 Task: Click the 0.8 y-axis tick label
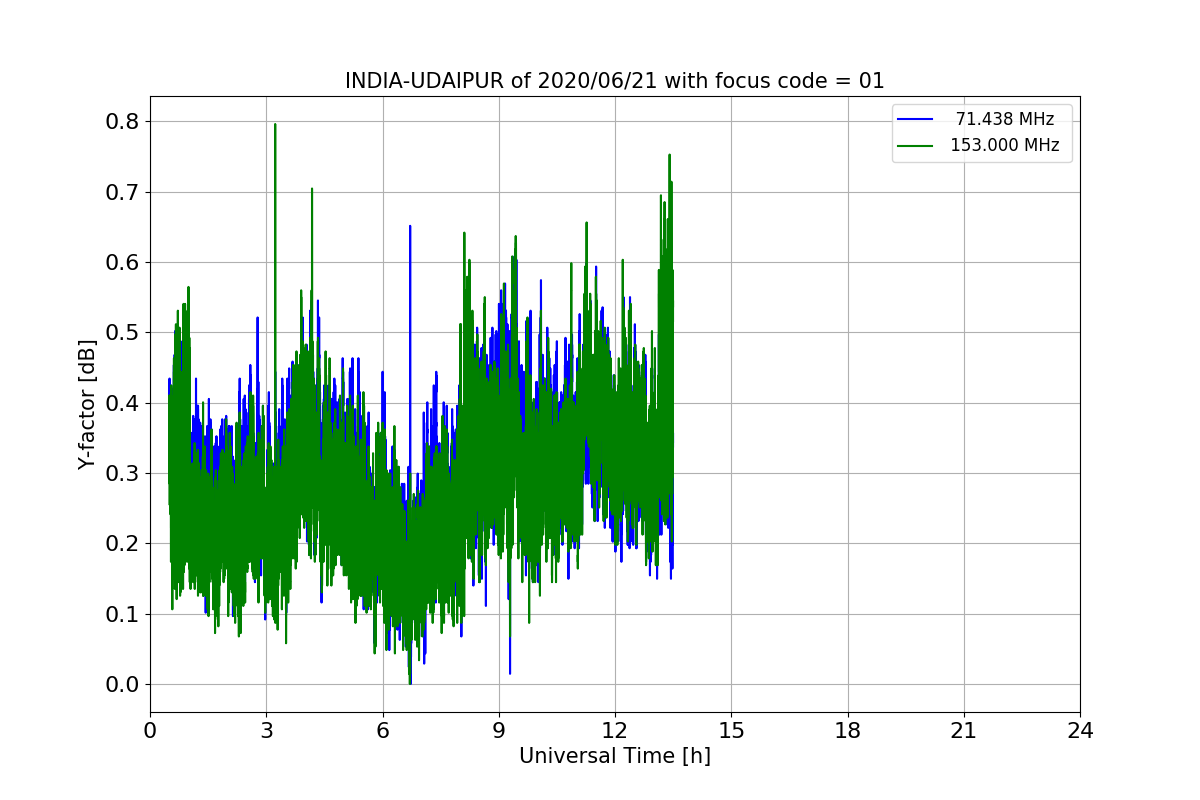point(122,121)
